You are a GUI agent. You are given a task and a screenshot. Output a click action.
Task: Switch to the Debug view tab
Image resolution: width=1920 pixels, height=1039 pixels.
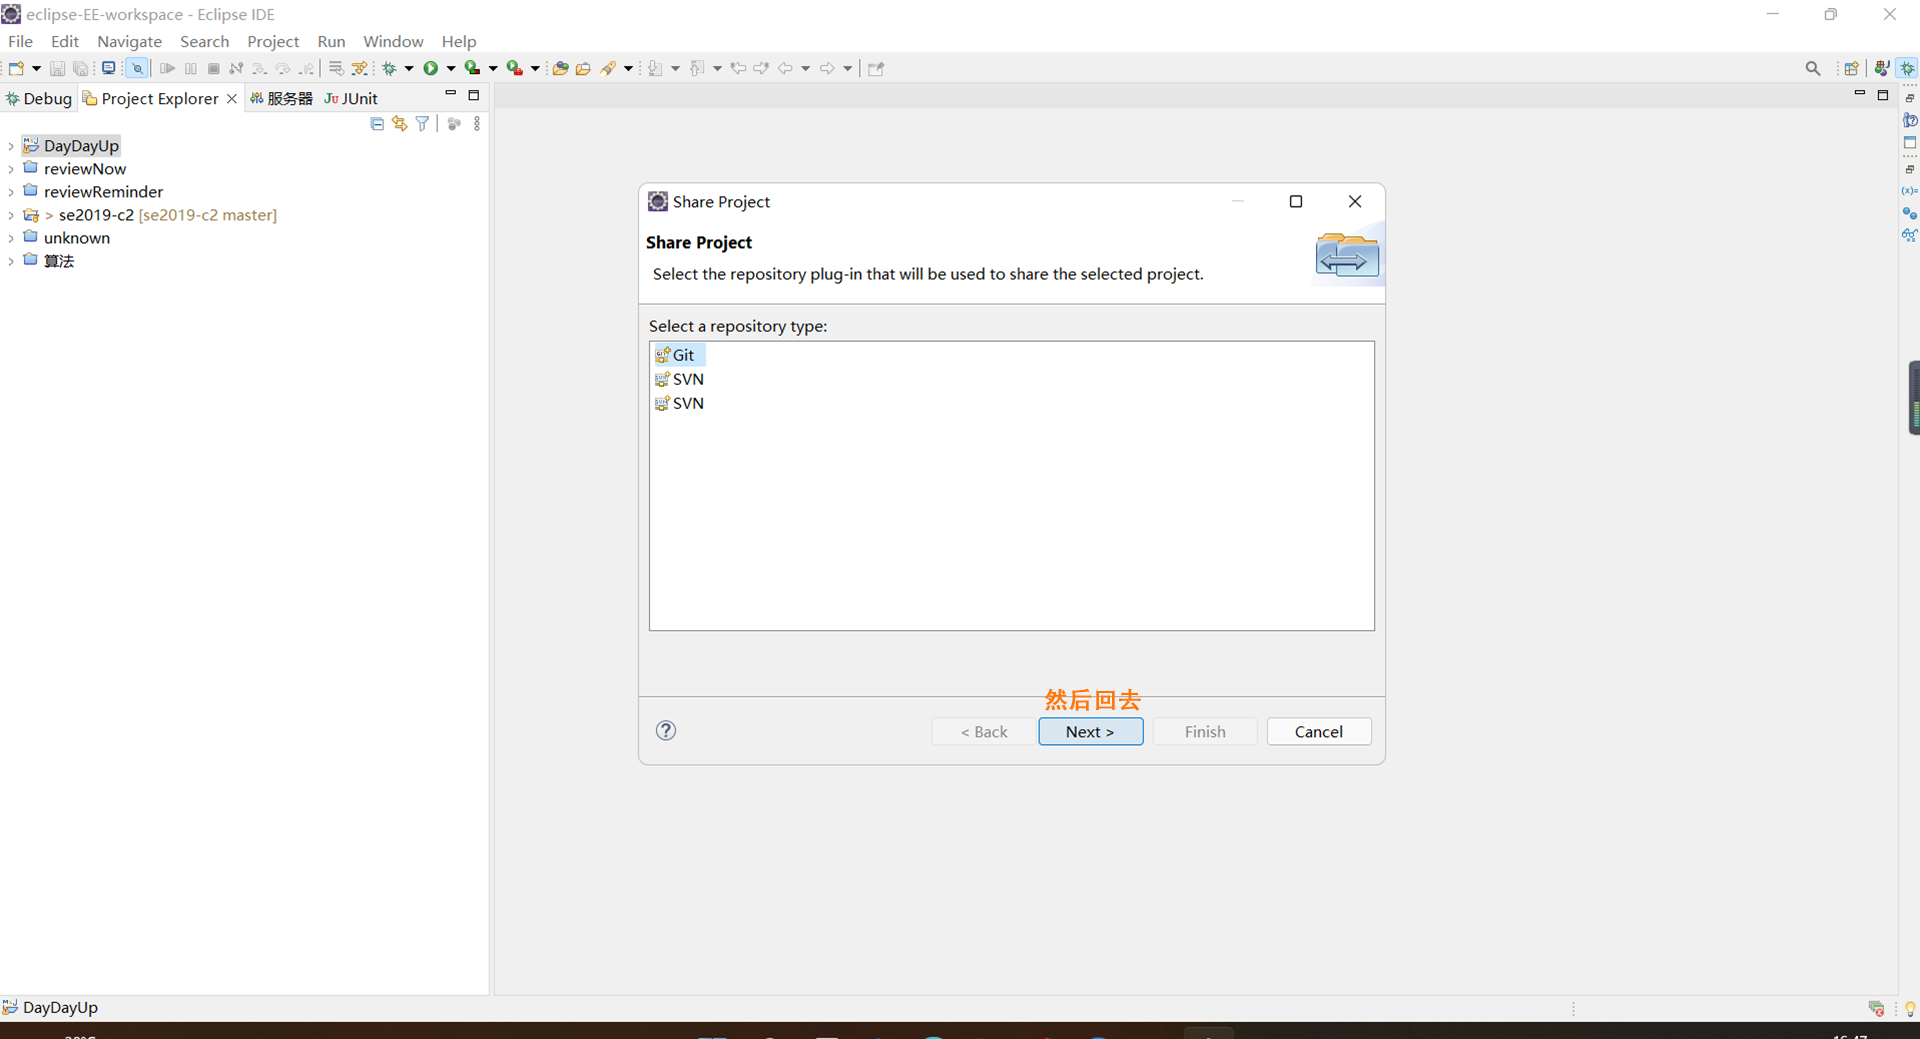click(x=38, y=98)
